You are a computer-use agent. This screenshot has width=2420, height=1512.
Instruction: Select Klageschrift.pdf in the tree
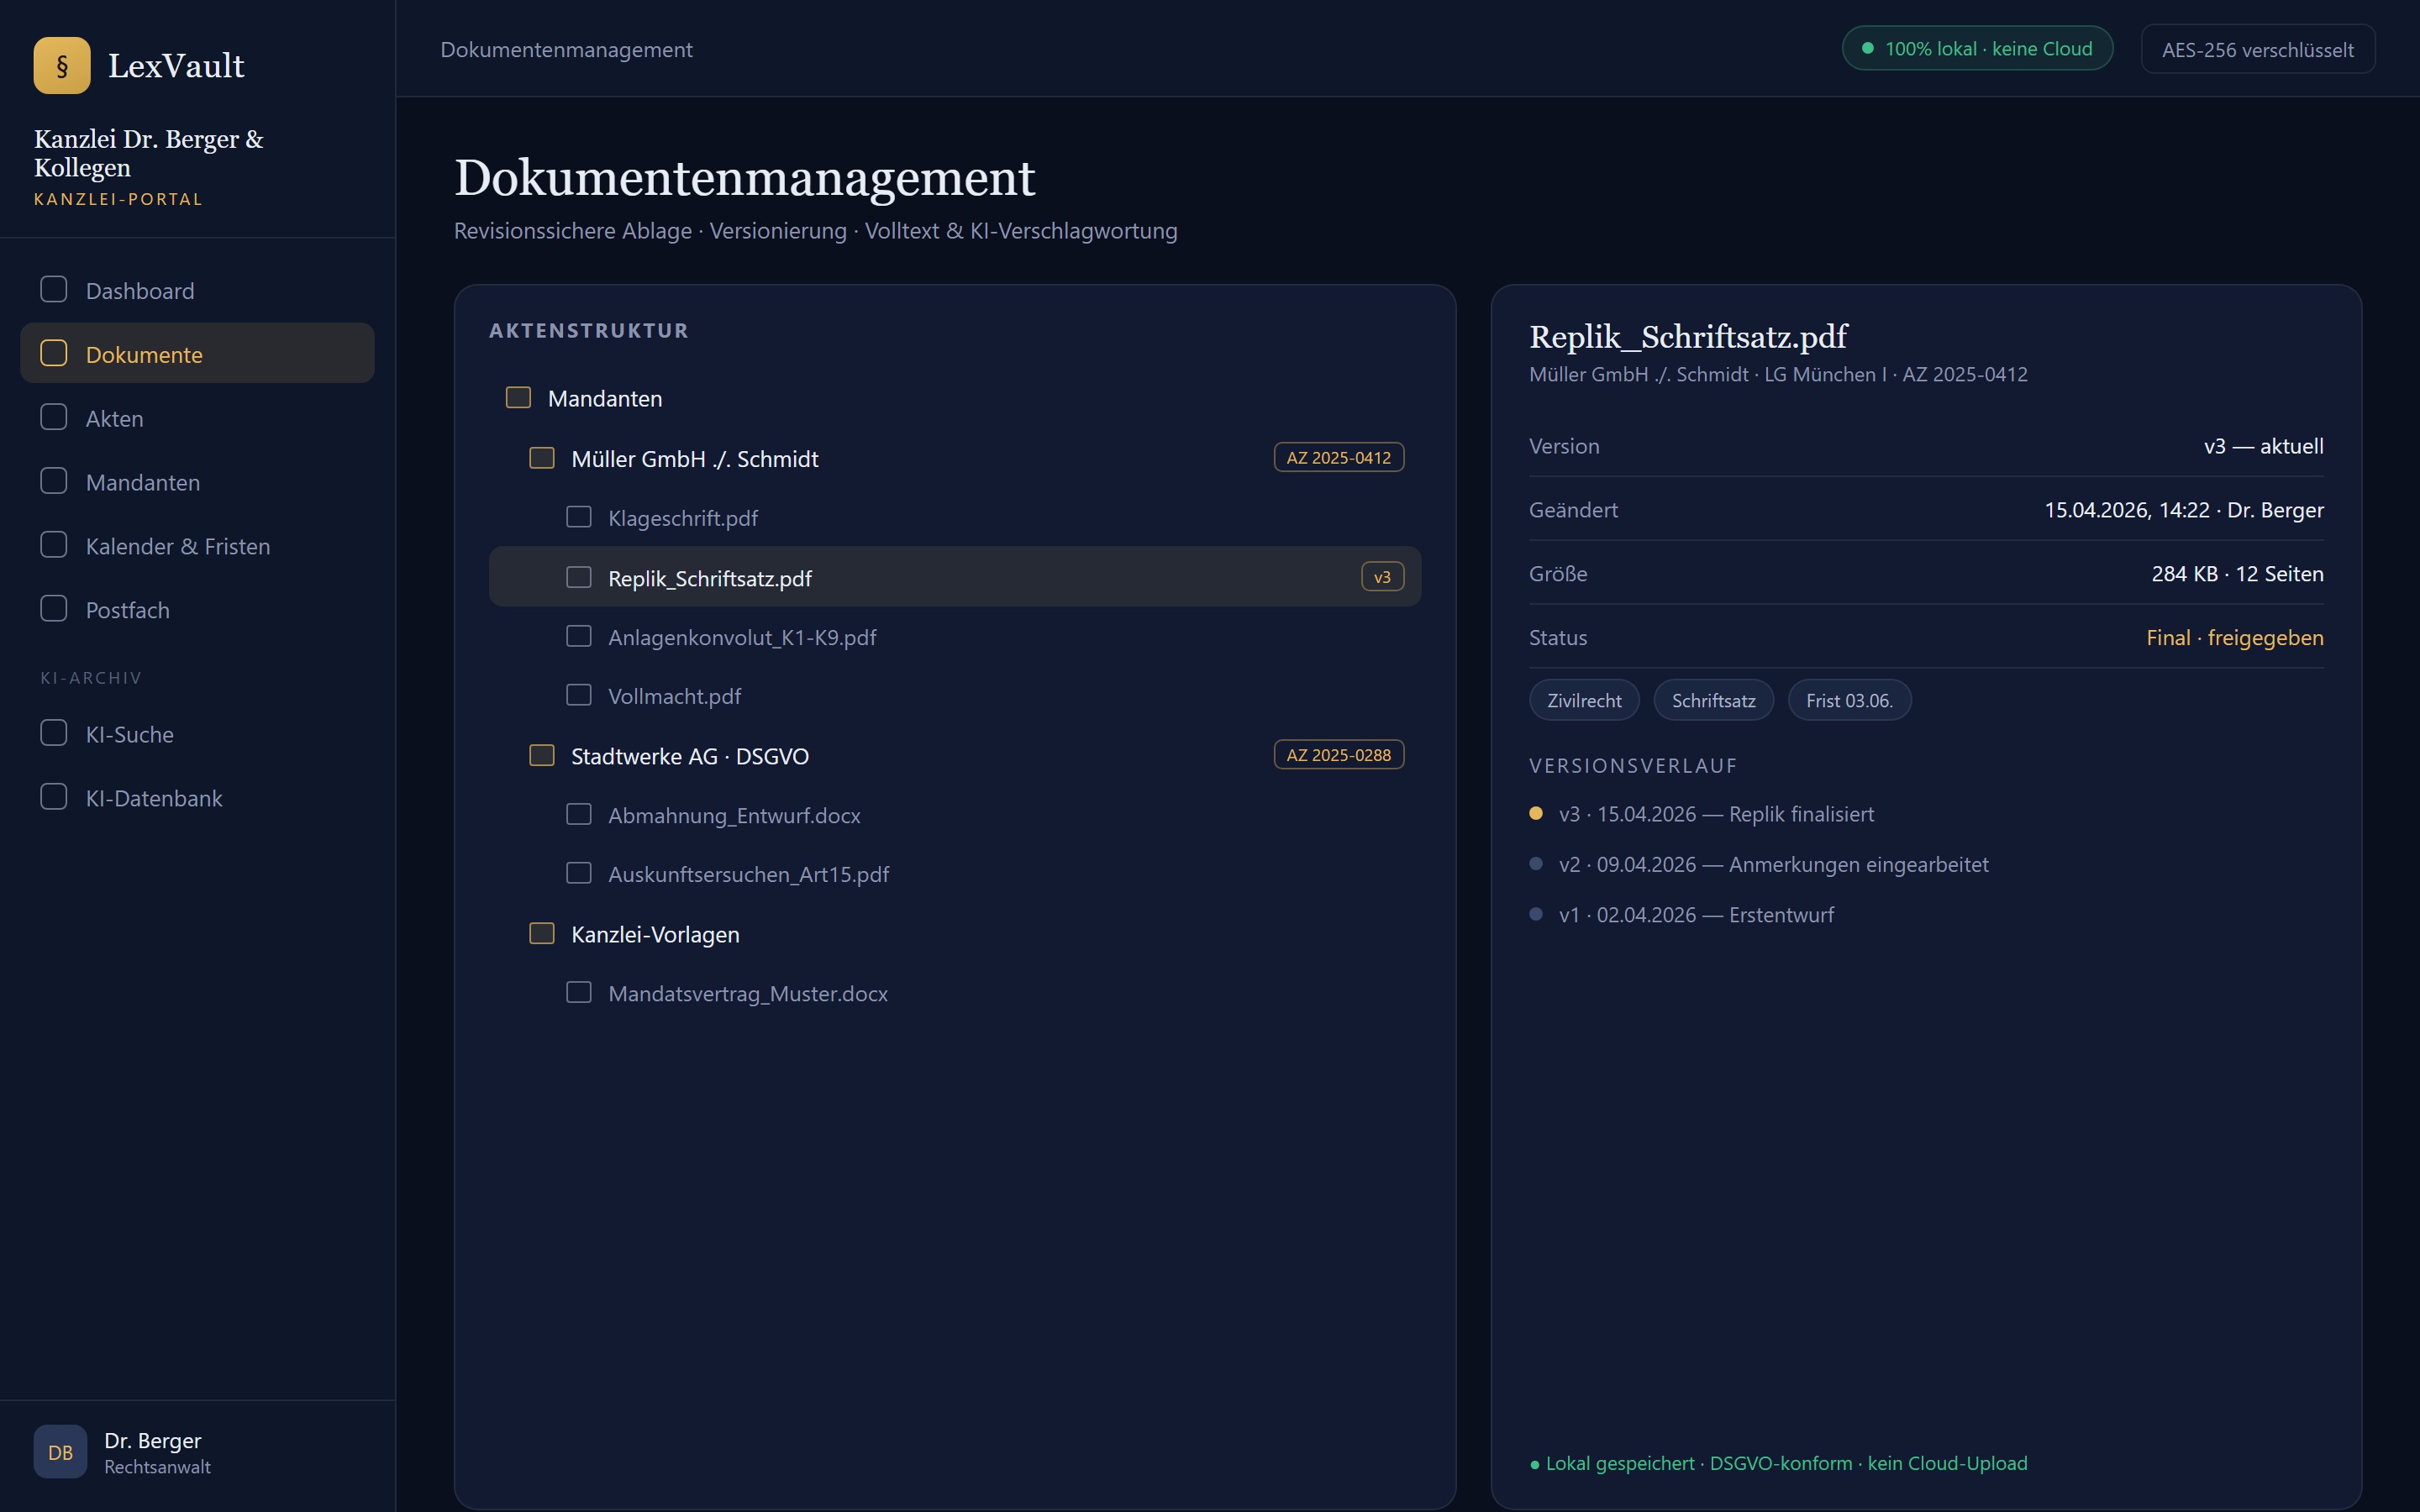click(x=955, y=518)
